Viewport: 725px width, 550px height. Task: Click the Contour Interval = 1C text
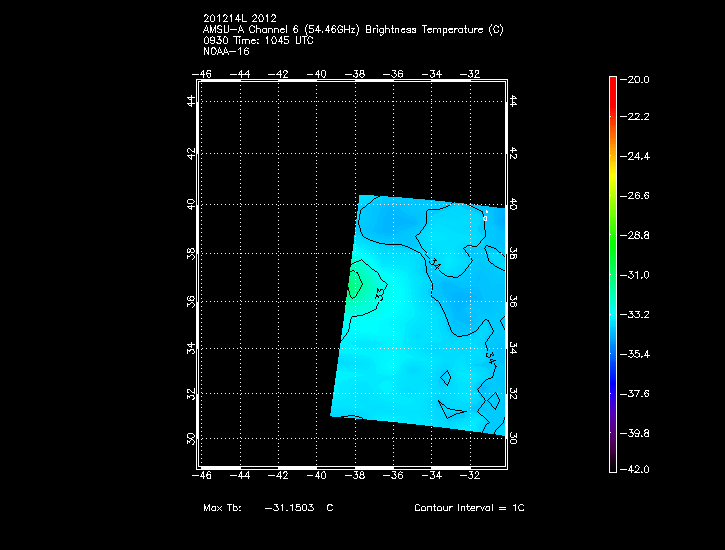coord(469,508)
